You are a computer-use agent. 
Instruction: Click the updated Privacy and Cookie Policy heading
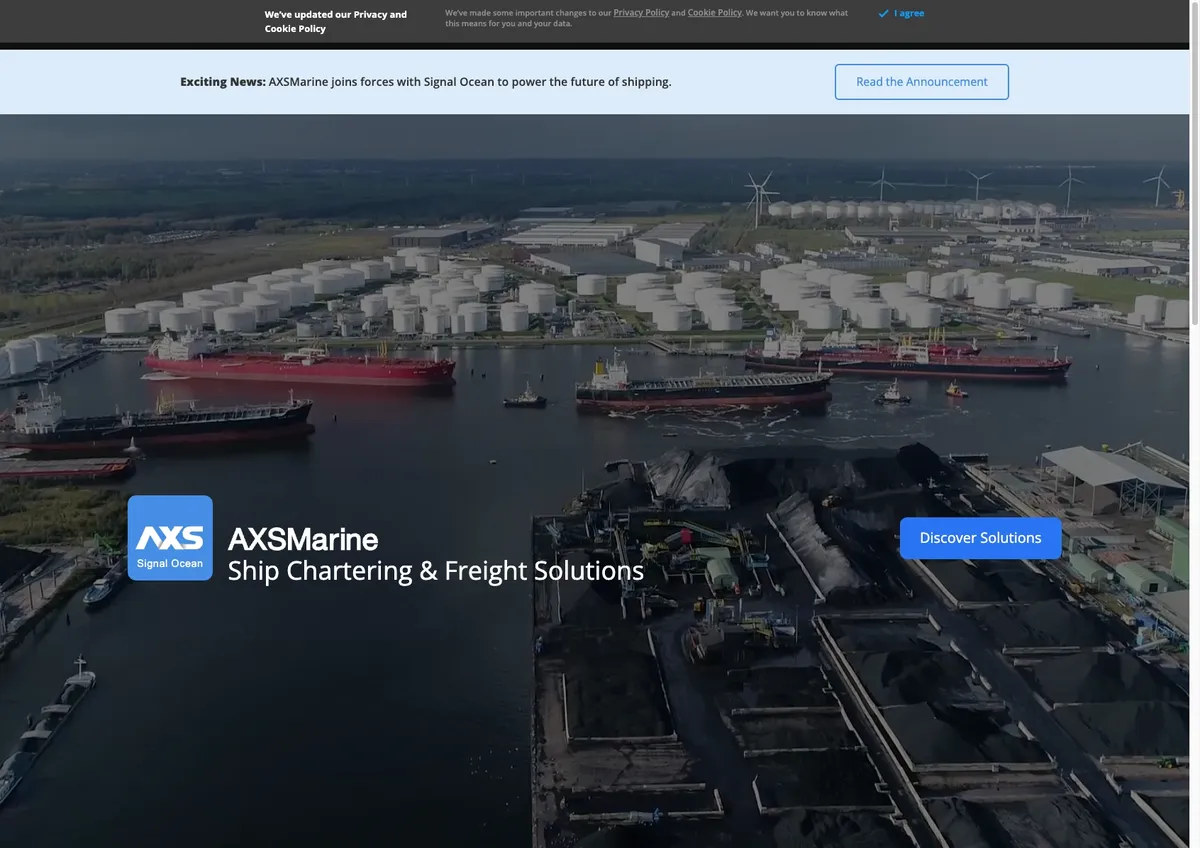pyautogui.click(x=336, y=21)
